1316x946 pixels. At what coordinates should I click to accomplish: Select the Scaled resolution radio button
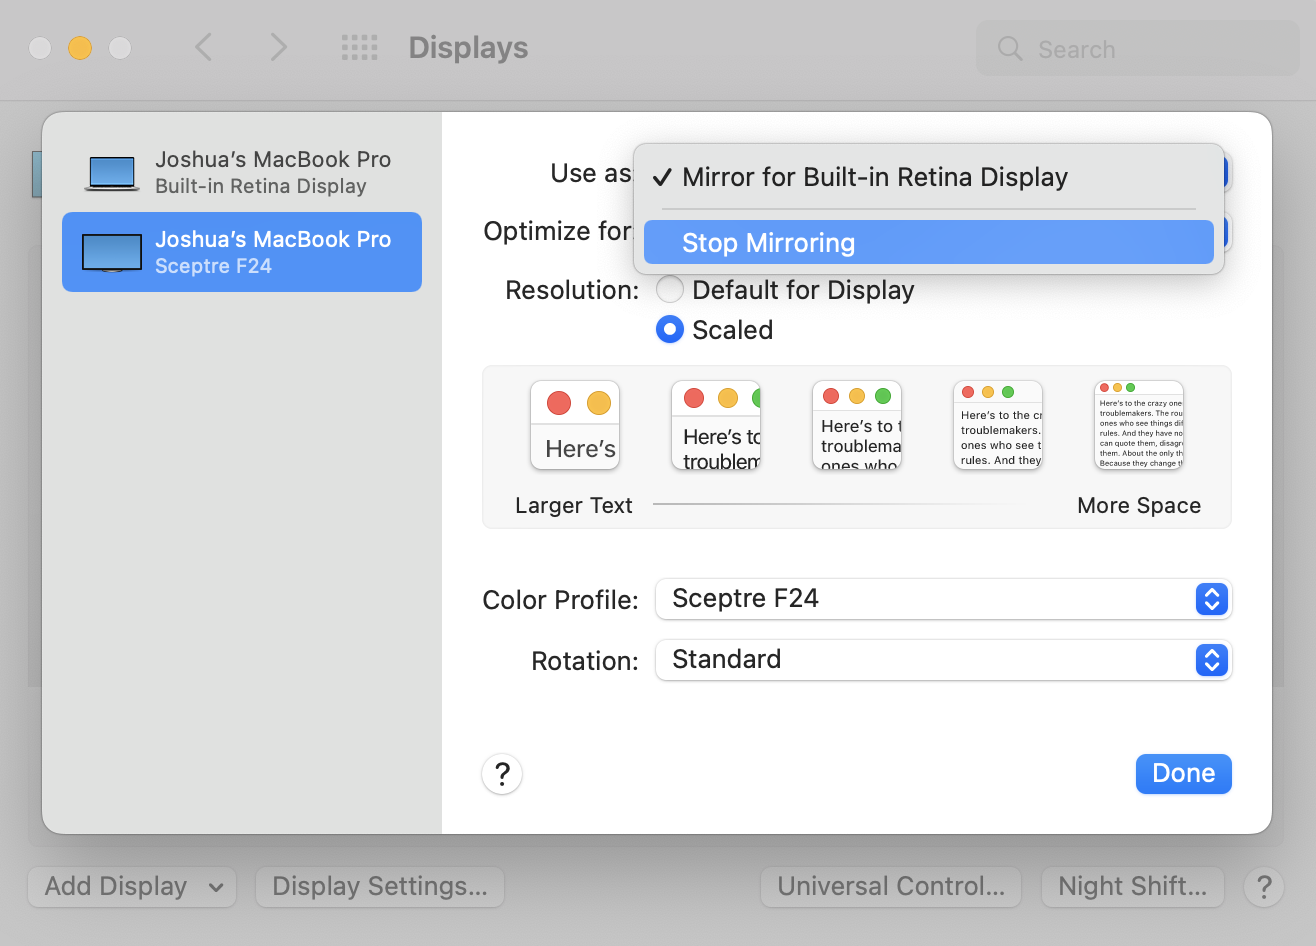click(x=670, y=329)
